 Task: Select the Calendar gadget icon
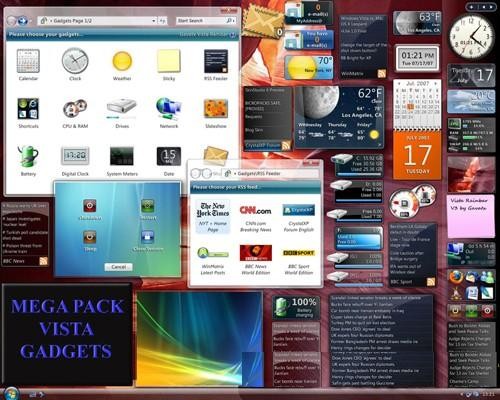click(28, 61)
